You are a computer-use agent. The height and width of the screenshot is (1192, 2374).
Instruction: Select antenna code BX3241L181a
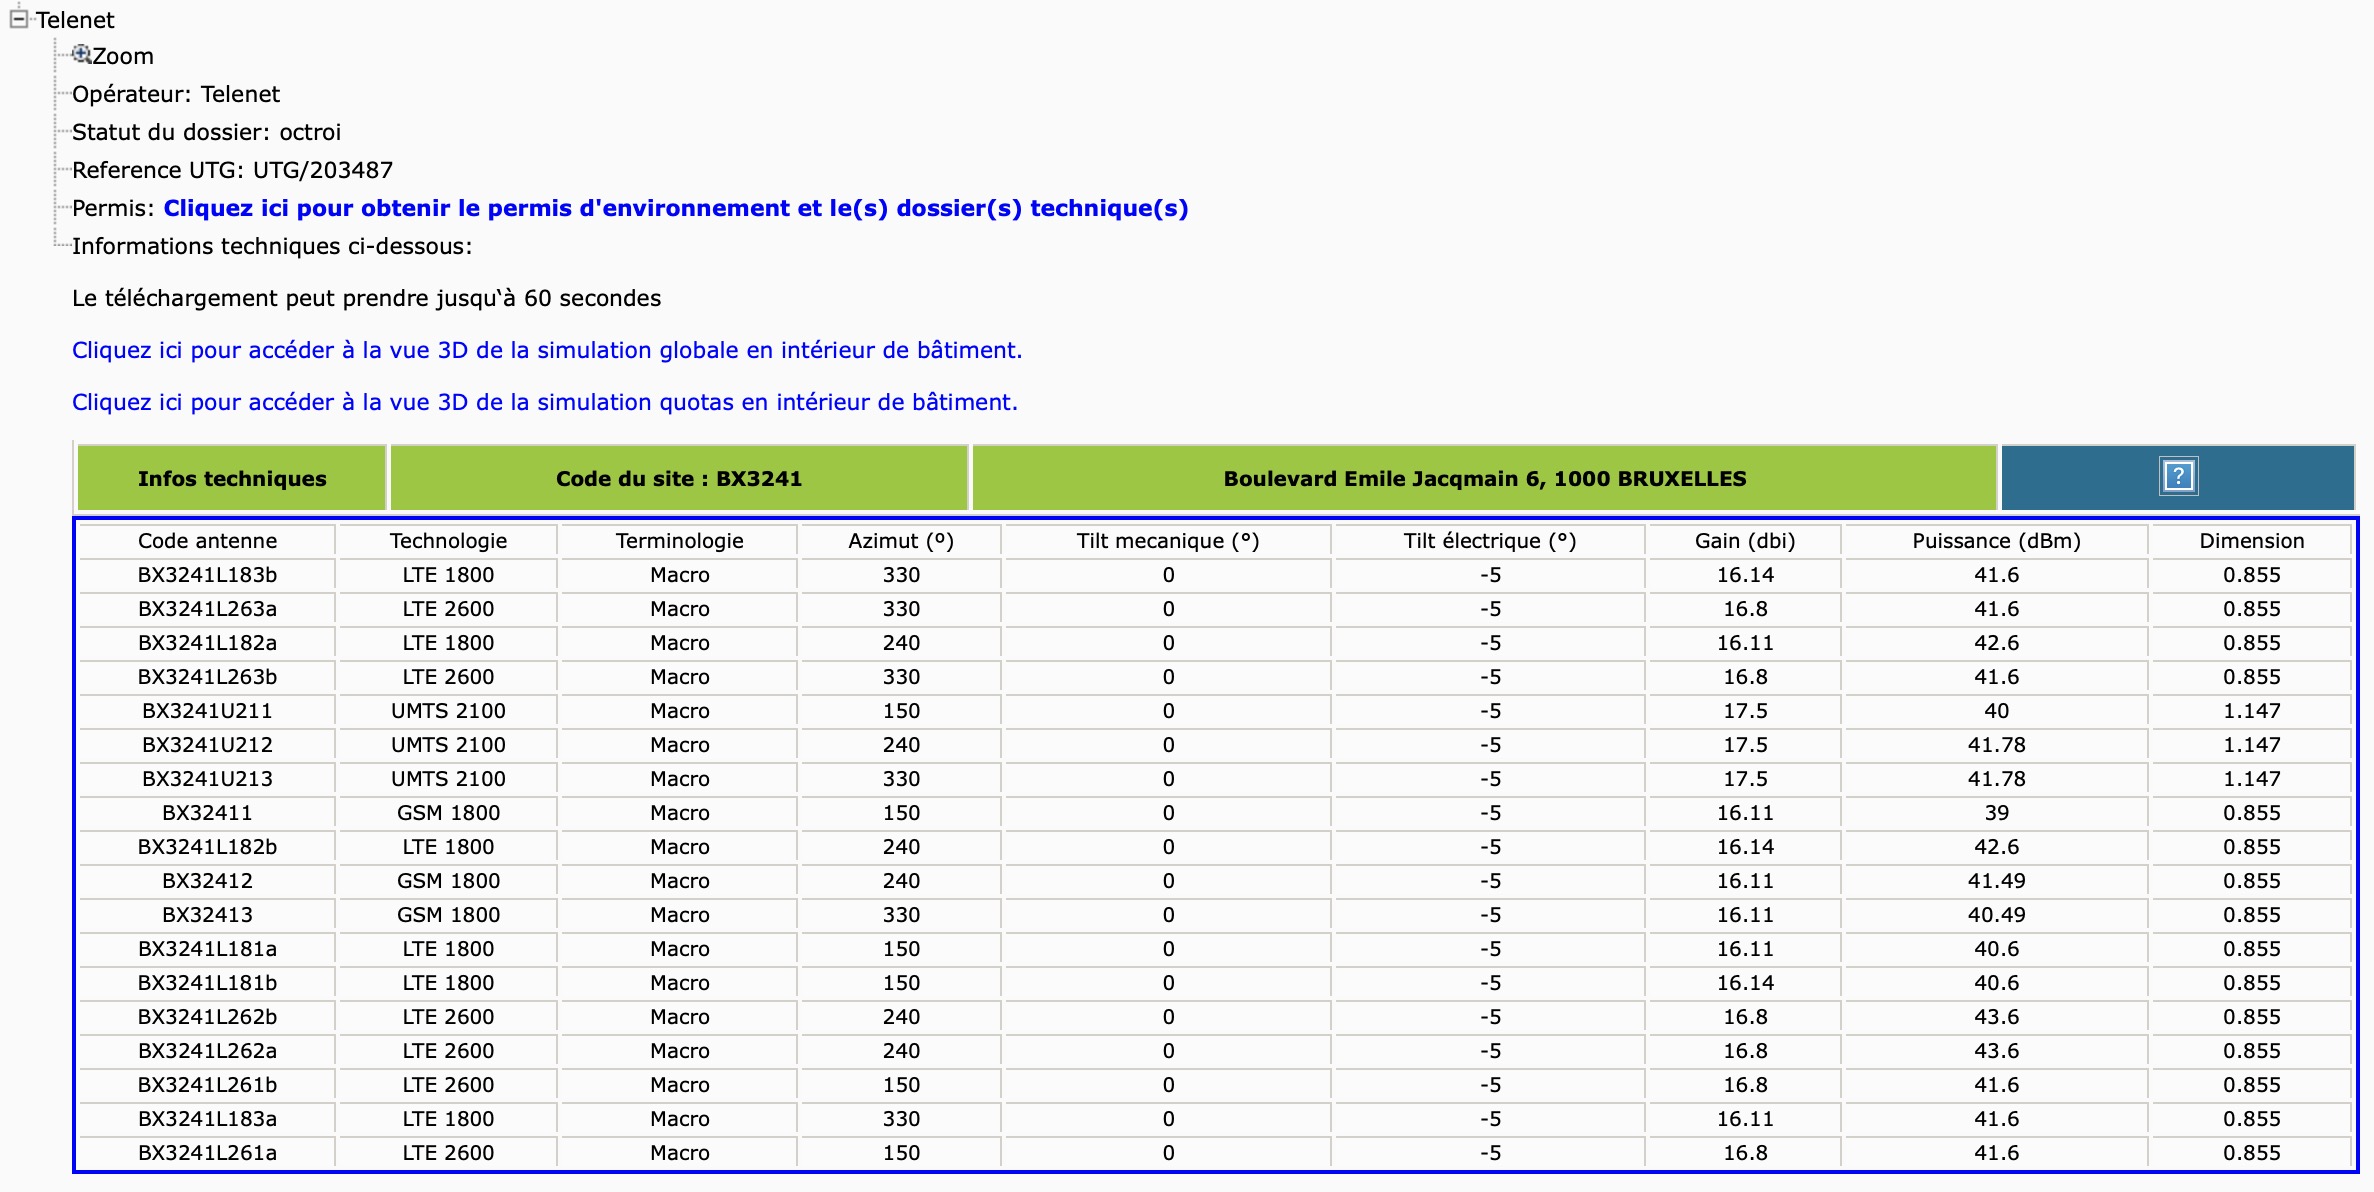pyautogui.click(x=207, y=949)
